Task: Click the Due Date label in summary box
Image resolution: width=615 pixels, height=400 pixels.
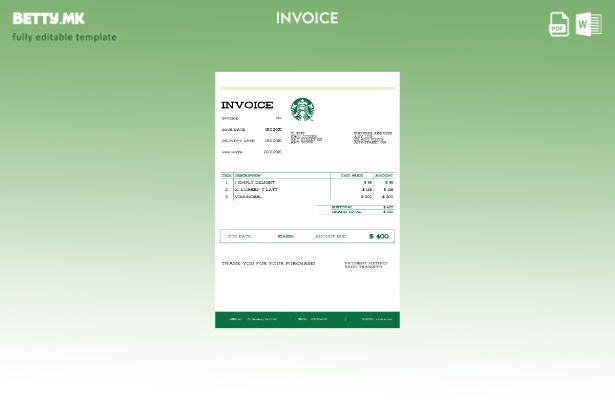Action: pyautogui.click(x=240, y=237)
